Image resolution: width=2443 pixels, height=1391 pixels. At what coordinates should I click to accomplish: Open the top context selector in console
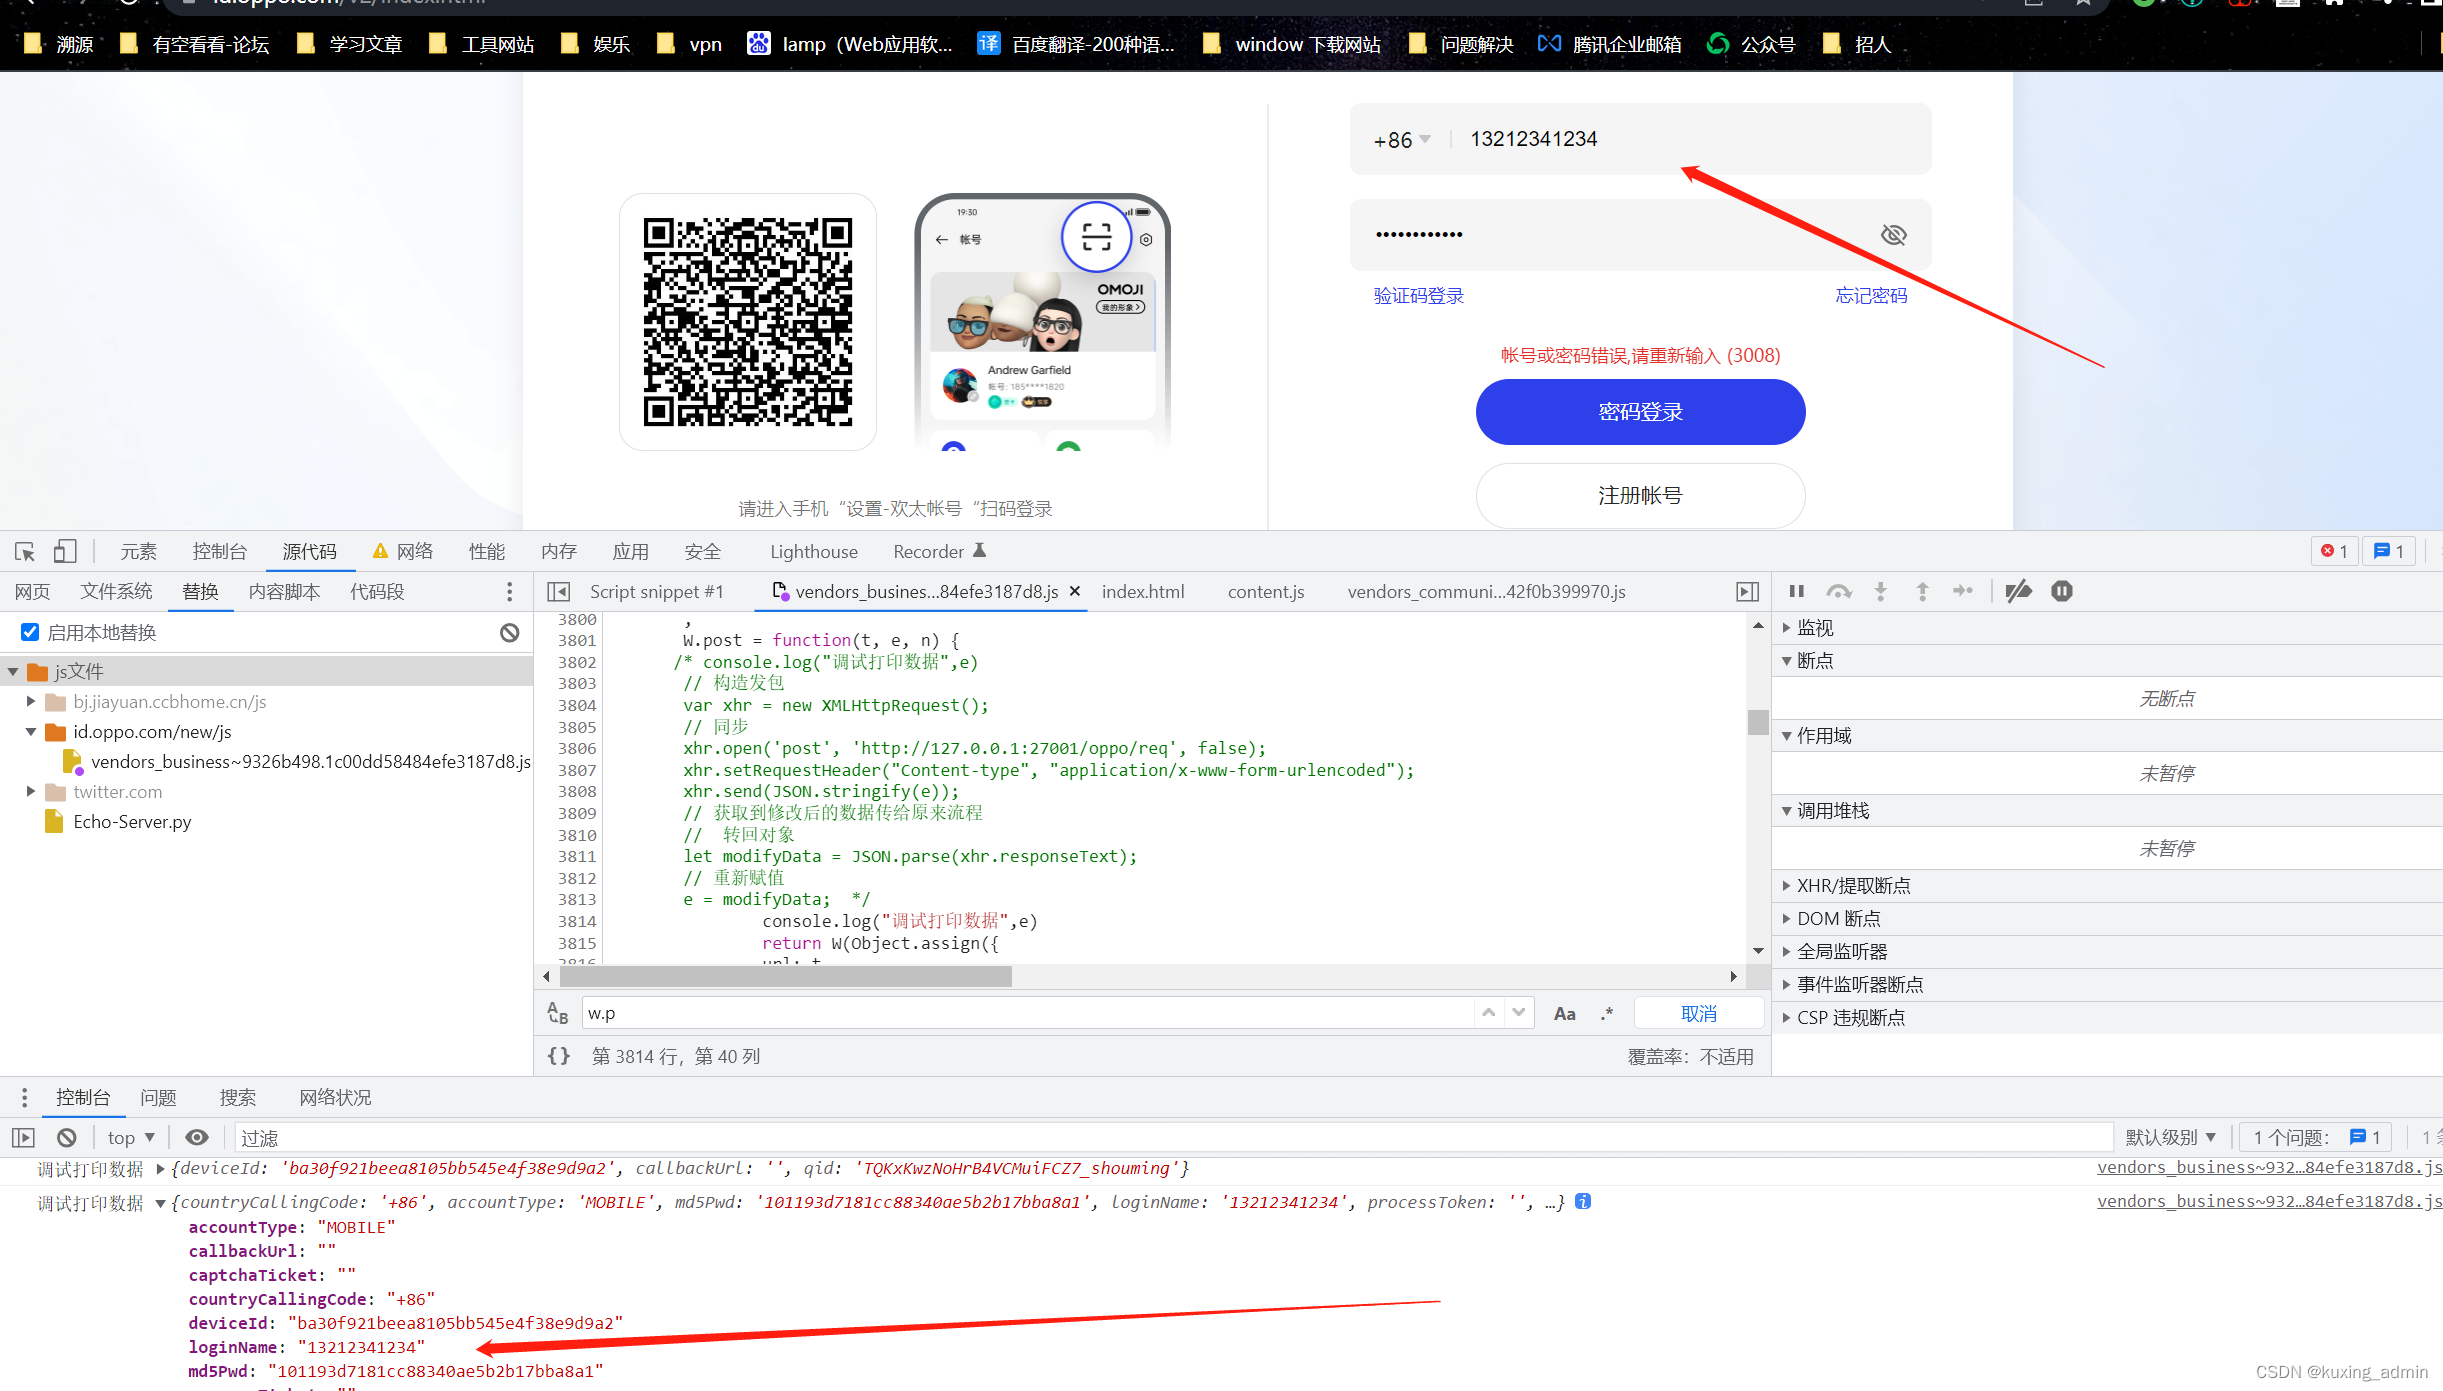pyautogui.click(x=131, y=1138)
